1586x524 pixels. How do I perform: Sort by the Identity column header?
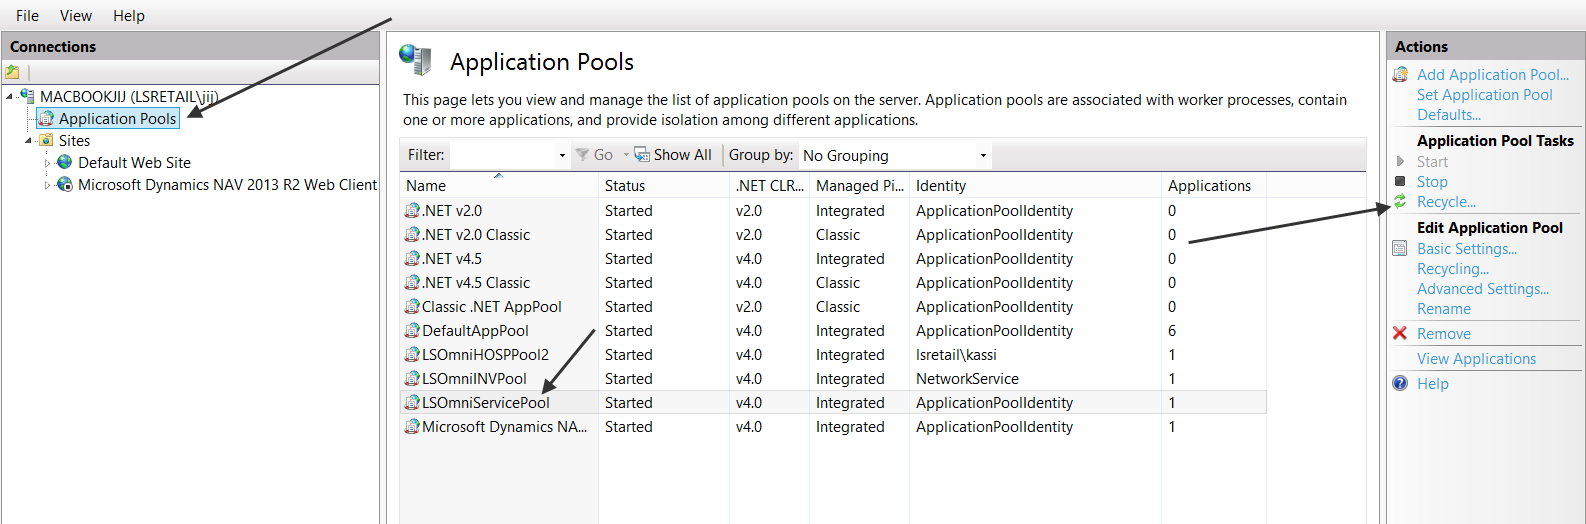coord(941,185)
